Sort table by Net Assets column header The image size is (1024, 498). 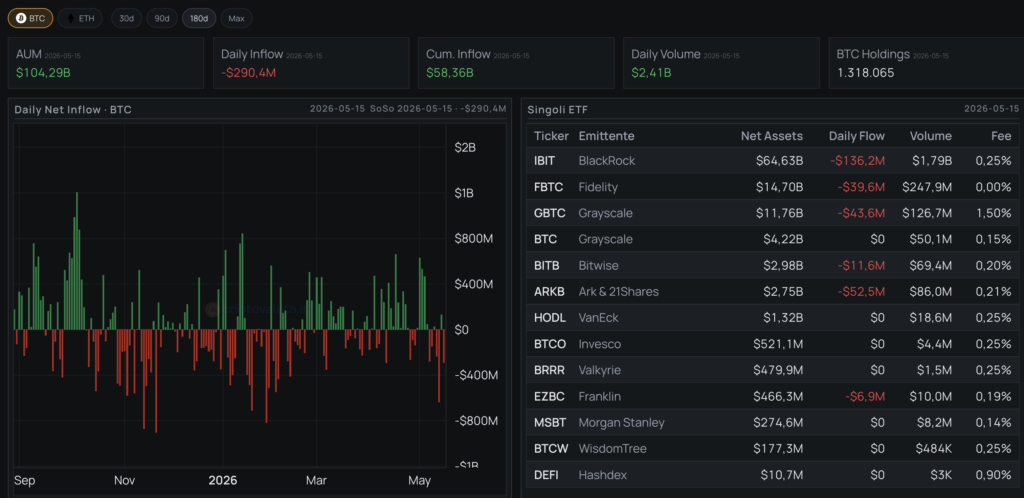771,136
